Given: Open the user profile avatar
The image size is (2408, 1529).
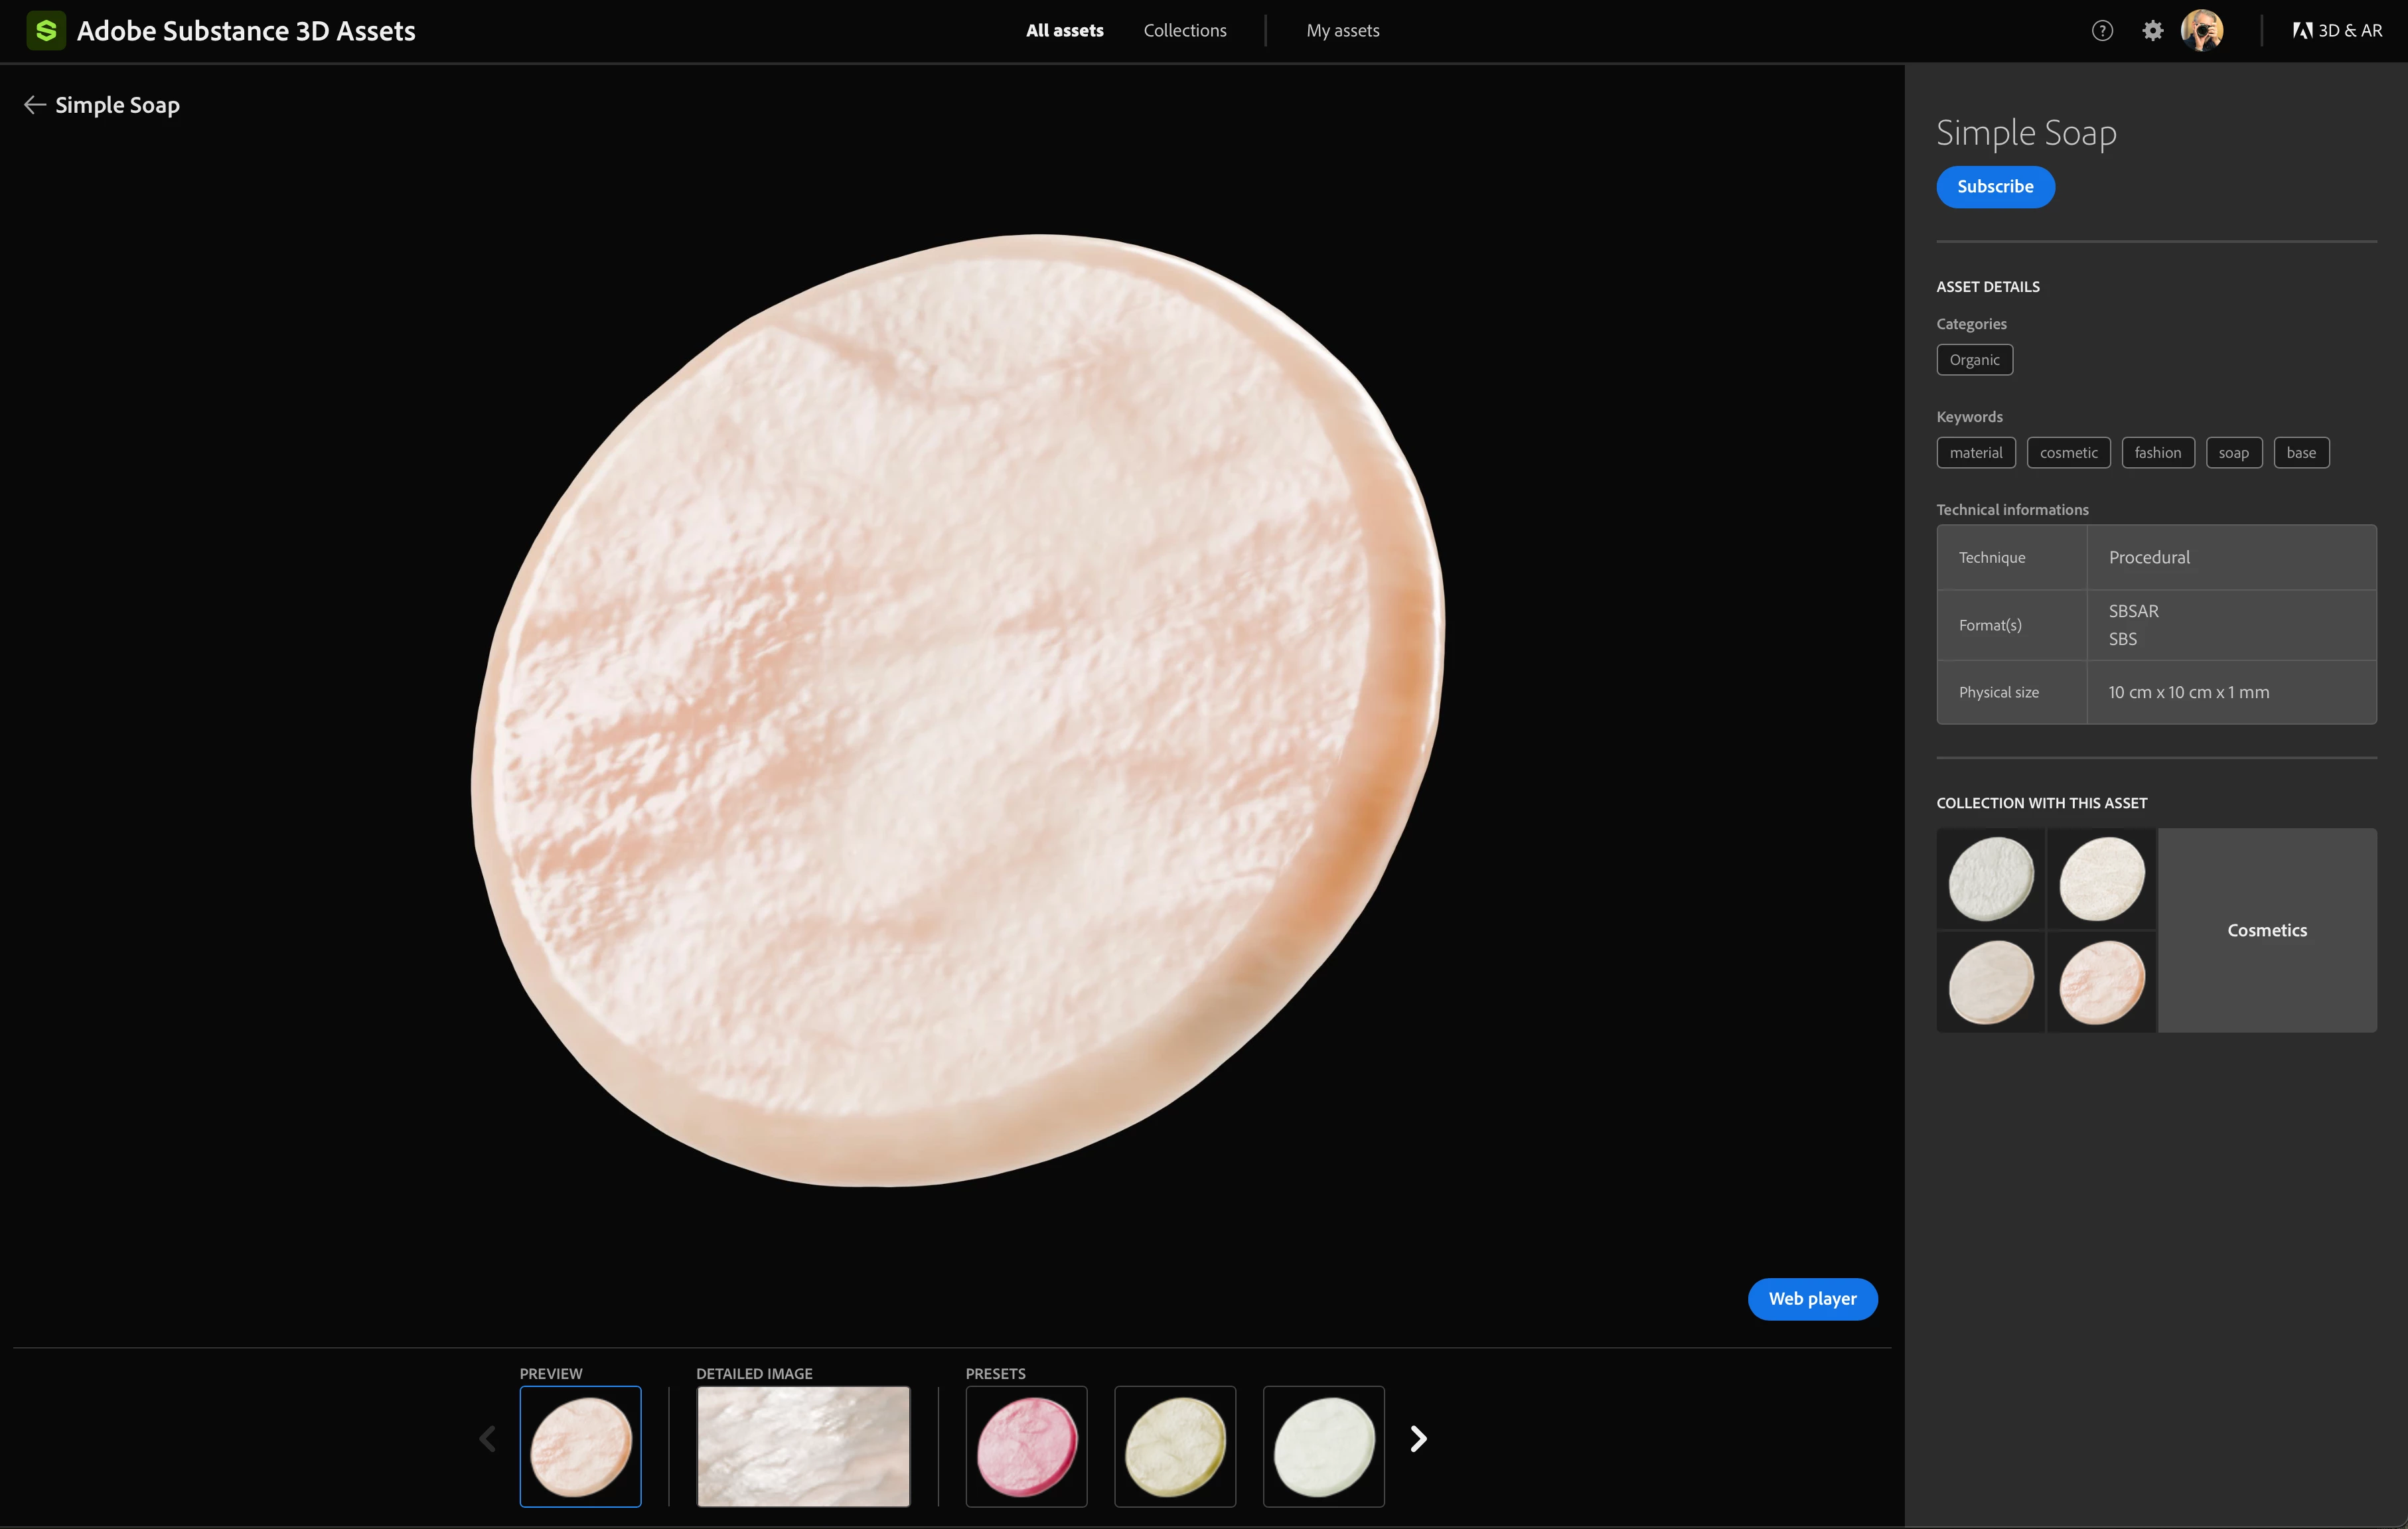Looking at the screenshot, I should click(2202, 31).
